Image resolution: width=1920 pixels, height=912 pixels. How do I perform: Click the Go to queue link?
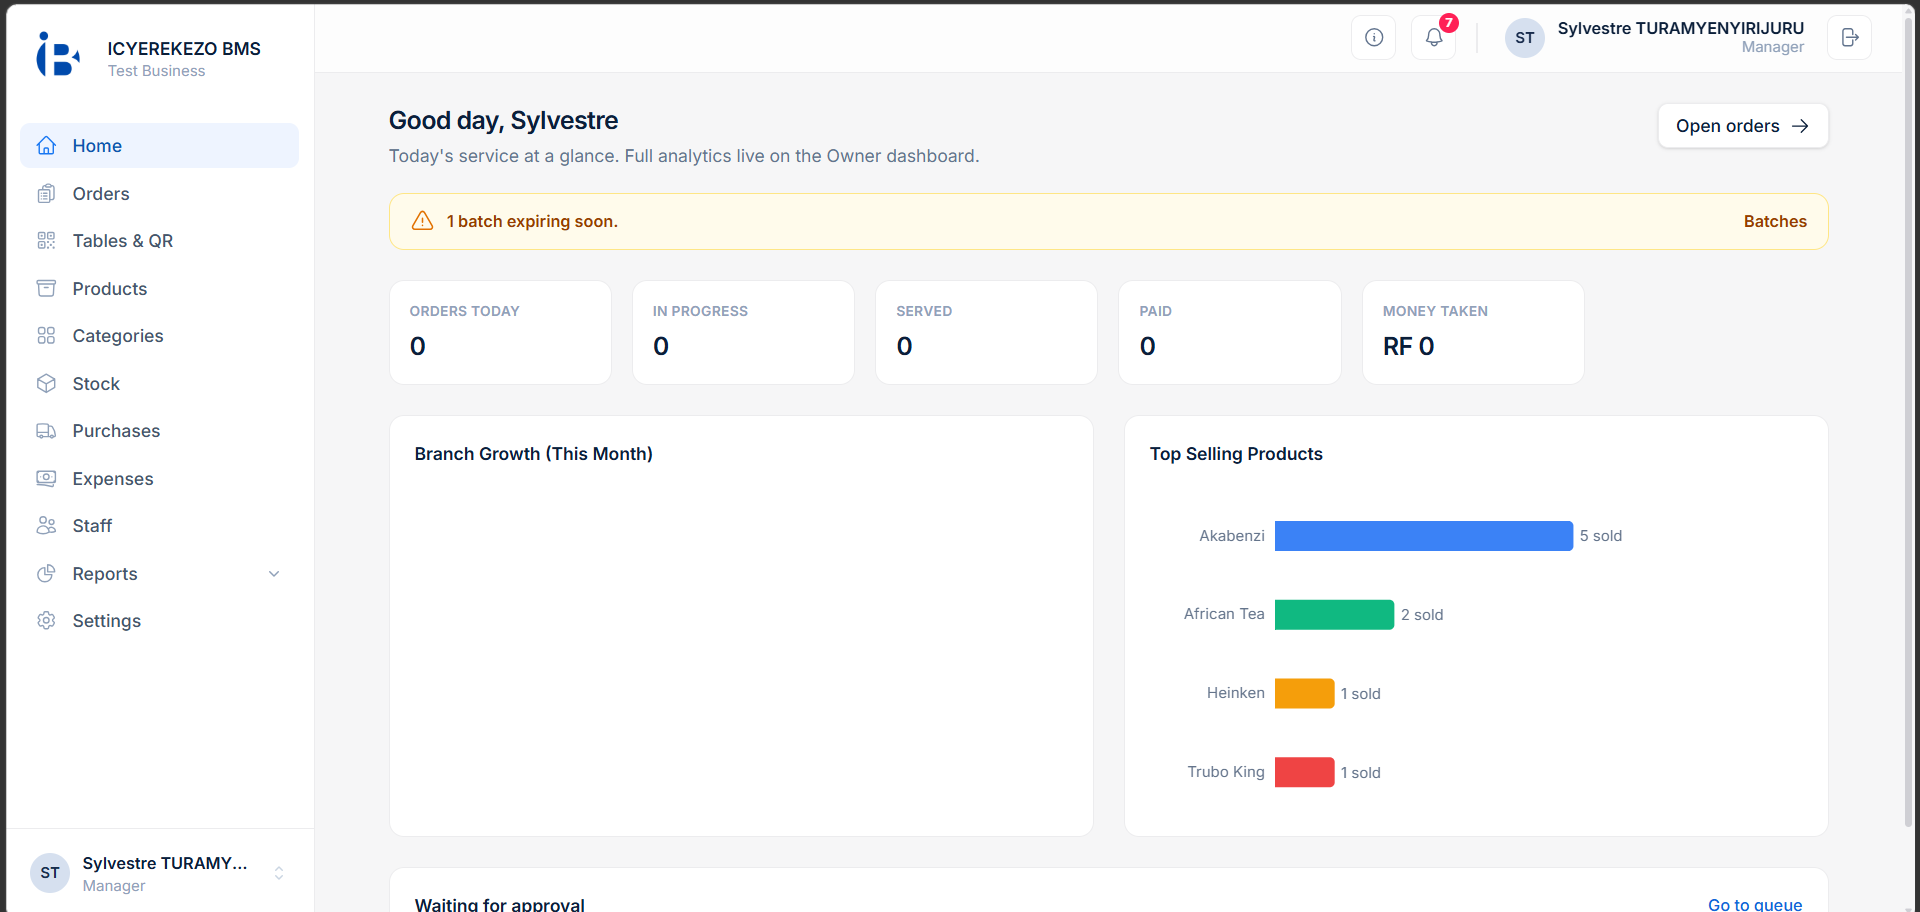pos(1755,904)
